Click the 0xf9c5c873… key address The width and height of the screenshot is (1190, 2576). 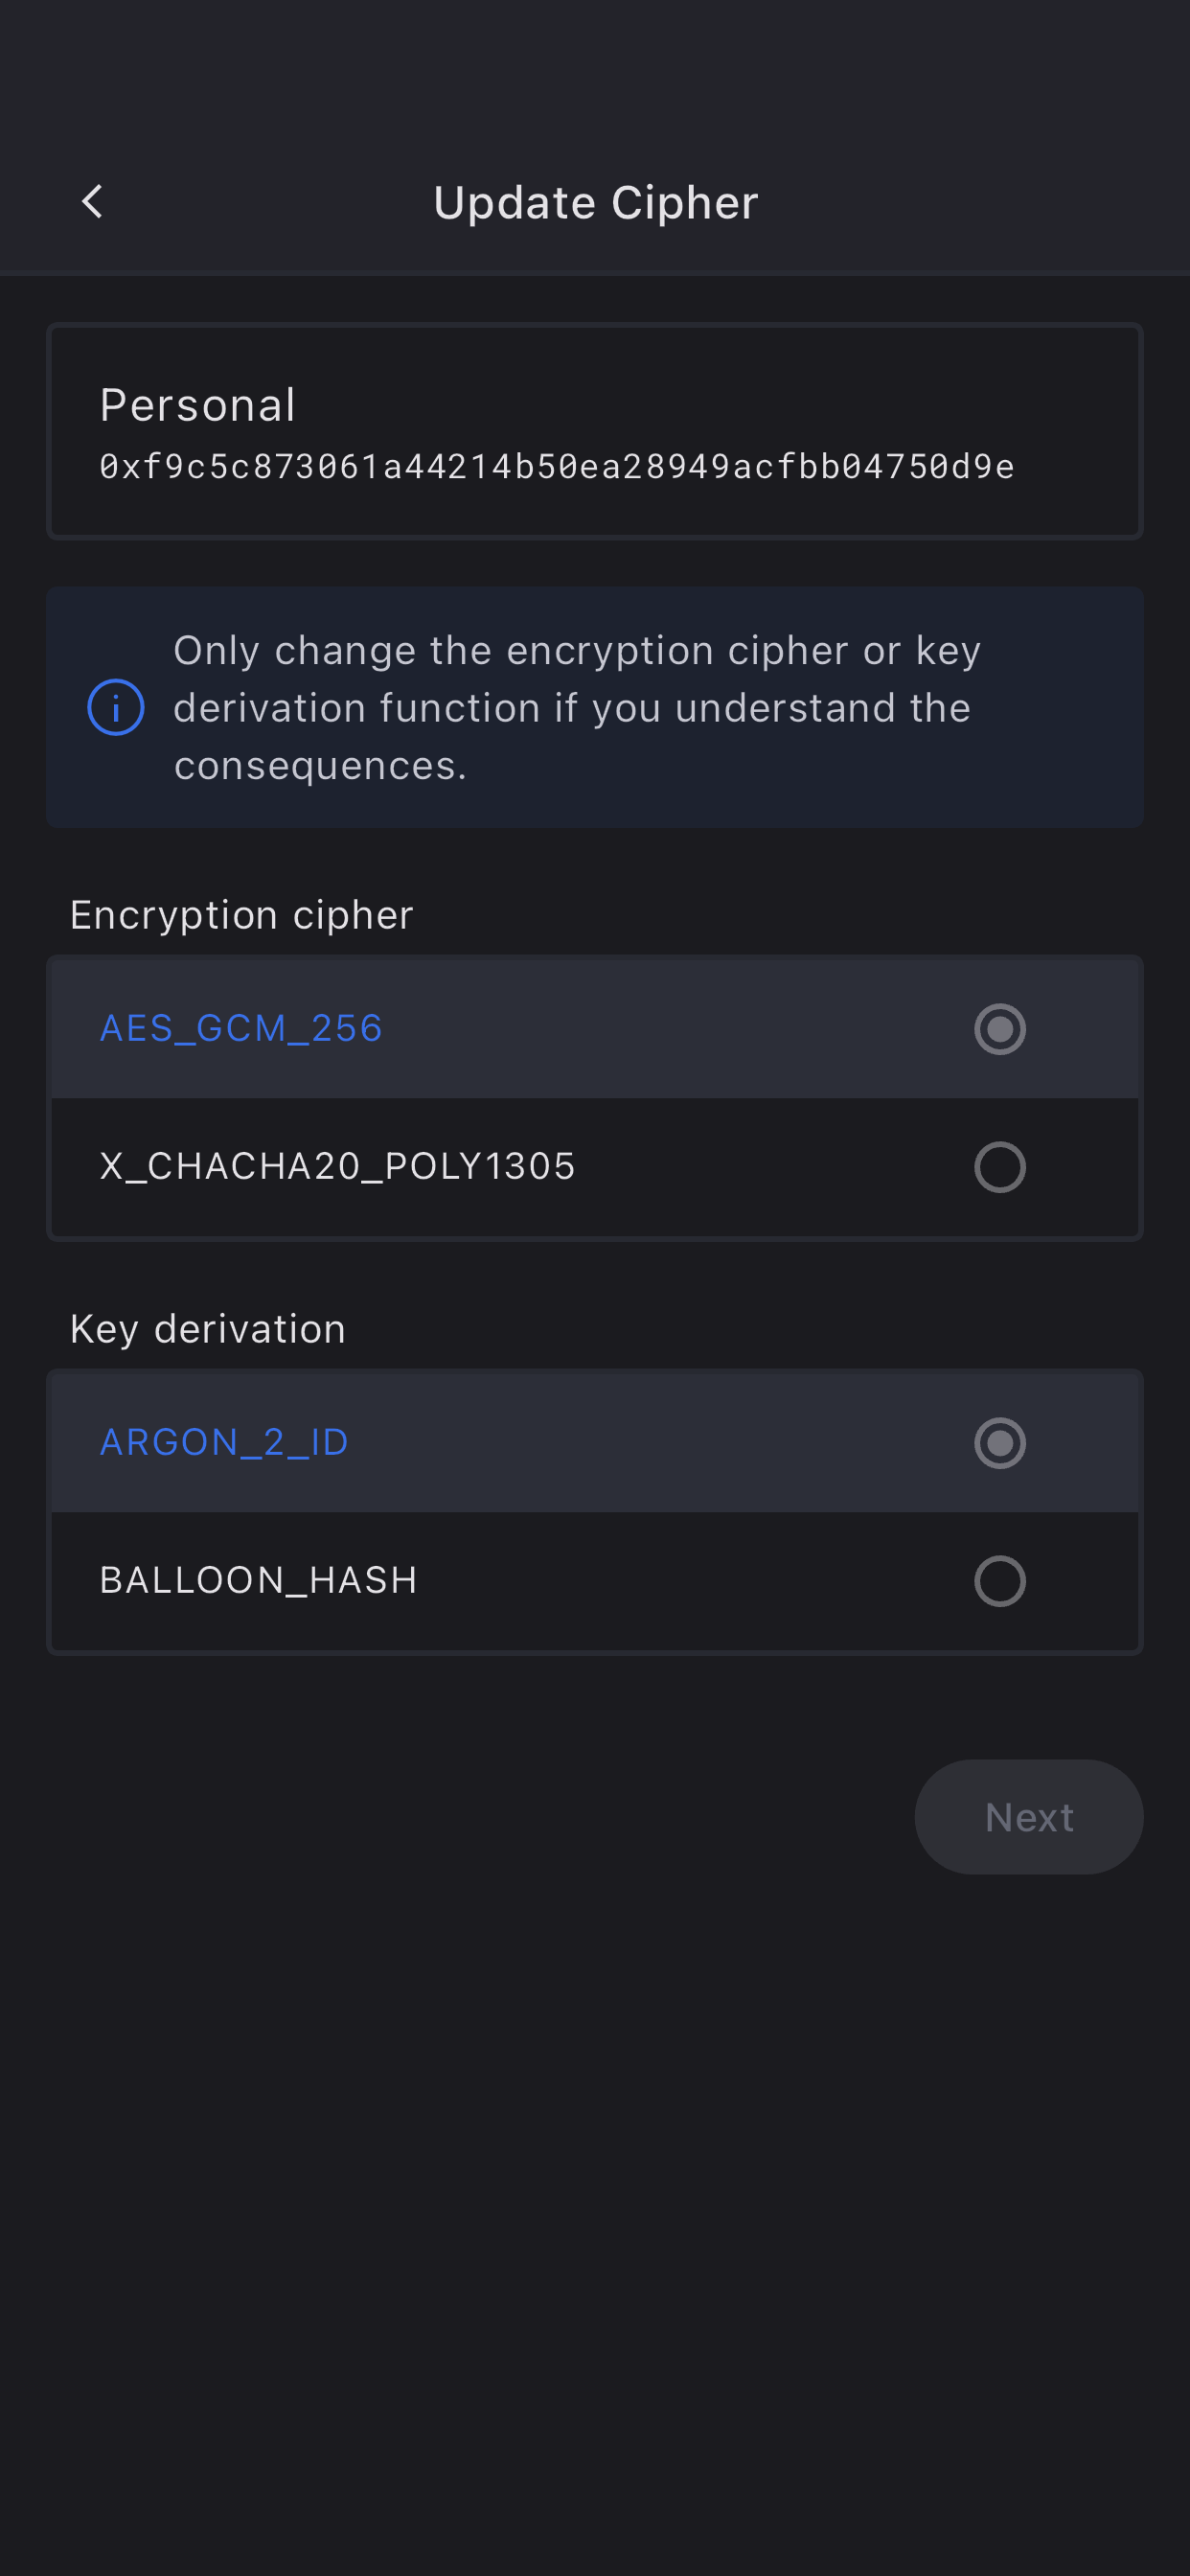point(556,467)
